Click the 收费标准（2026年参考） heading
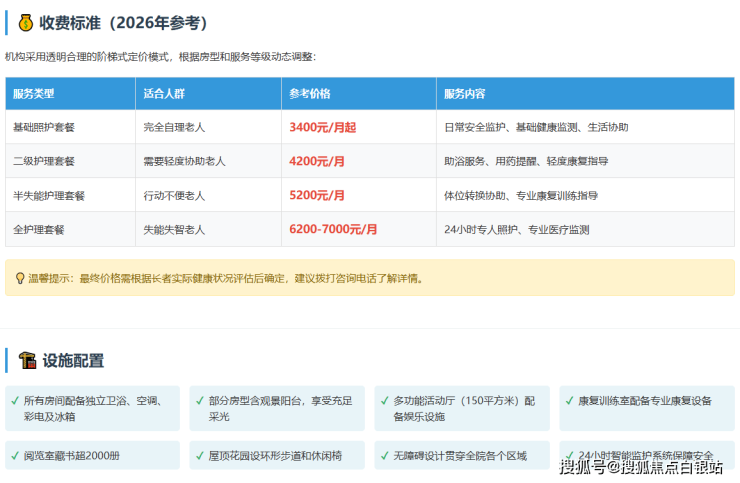 [x=124, y=22]
